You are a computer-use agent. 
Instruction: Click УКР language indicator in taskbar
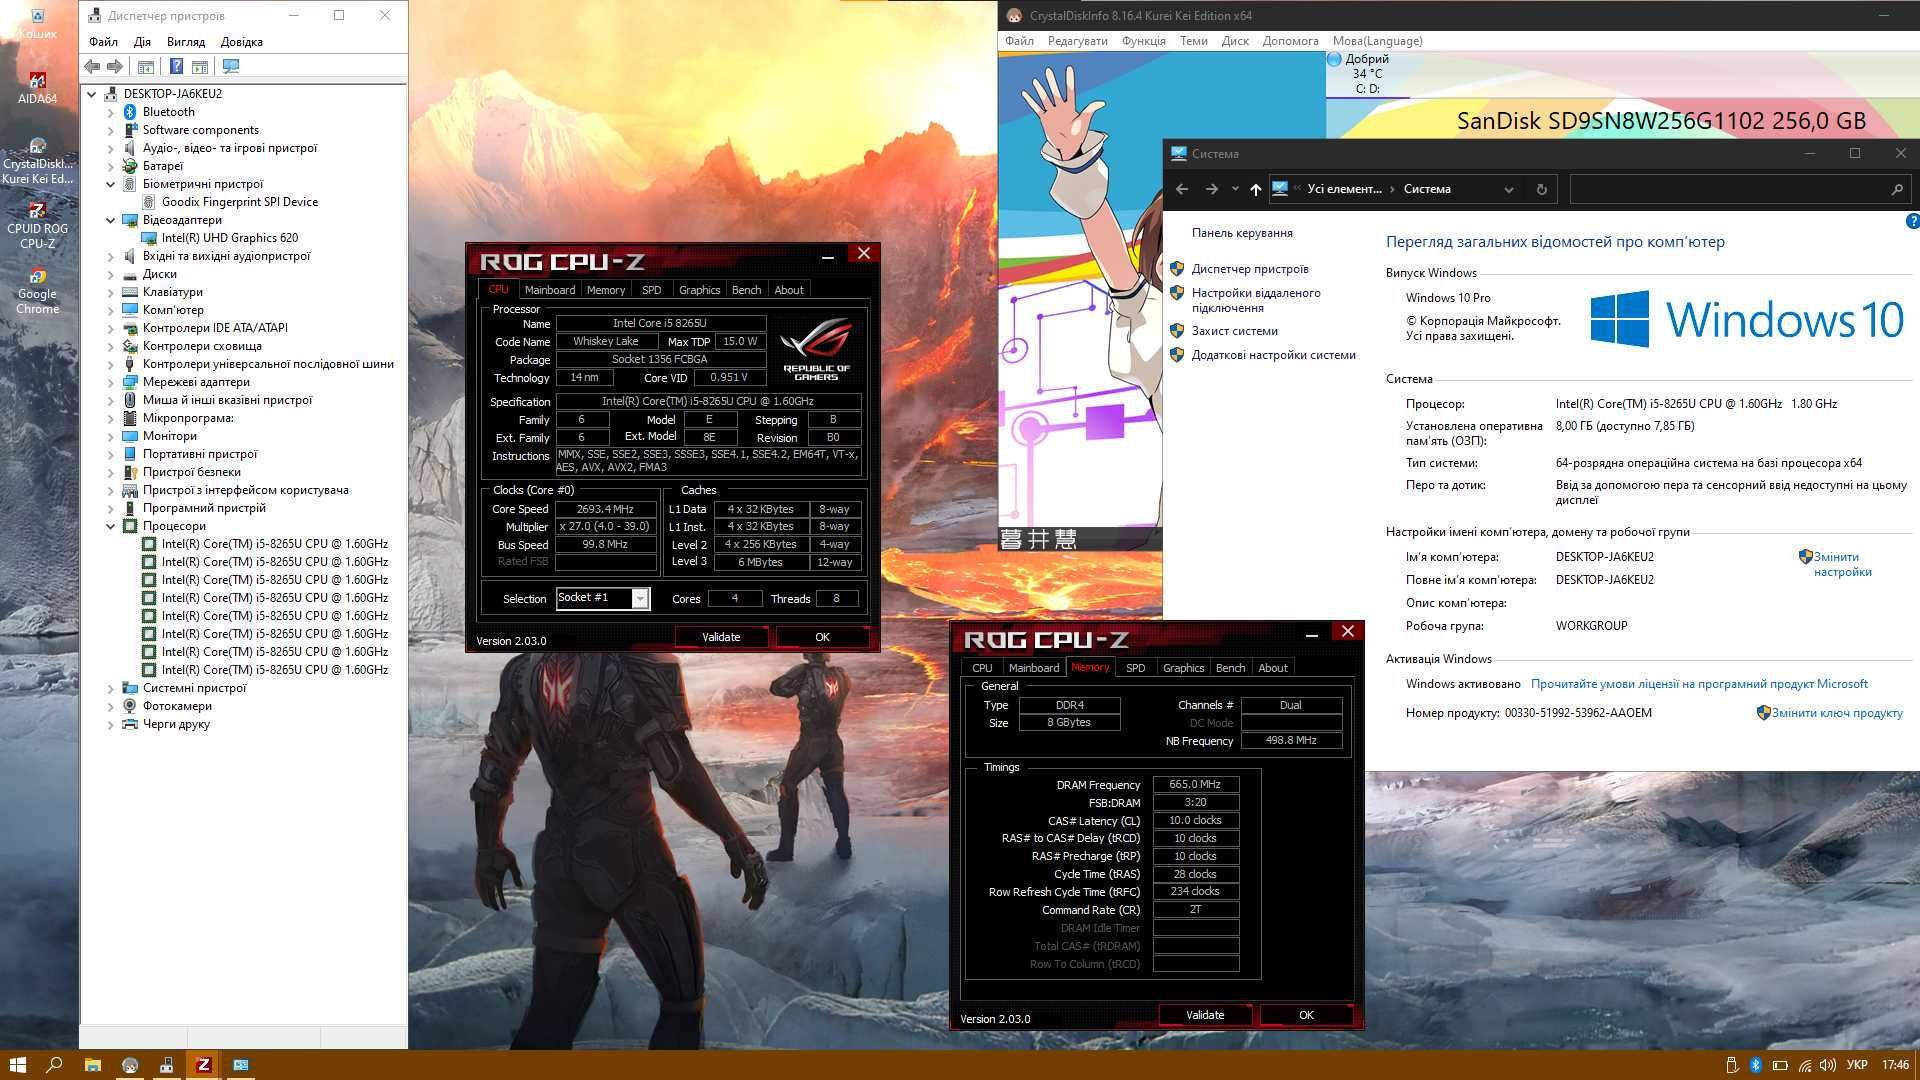[1857, 1065]
